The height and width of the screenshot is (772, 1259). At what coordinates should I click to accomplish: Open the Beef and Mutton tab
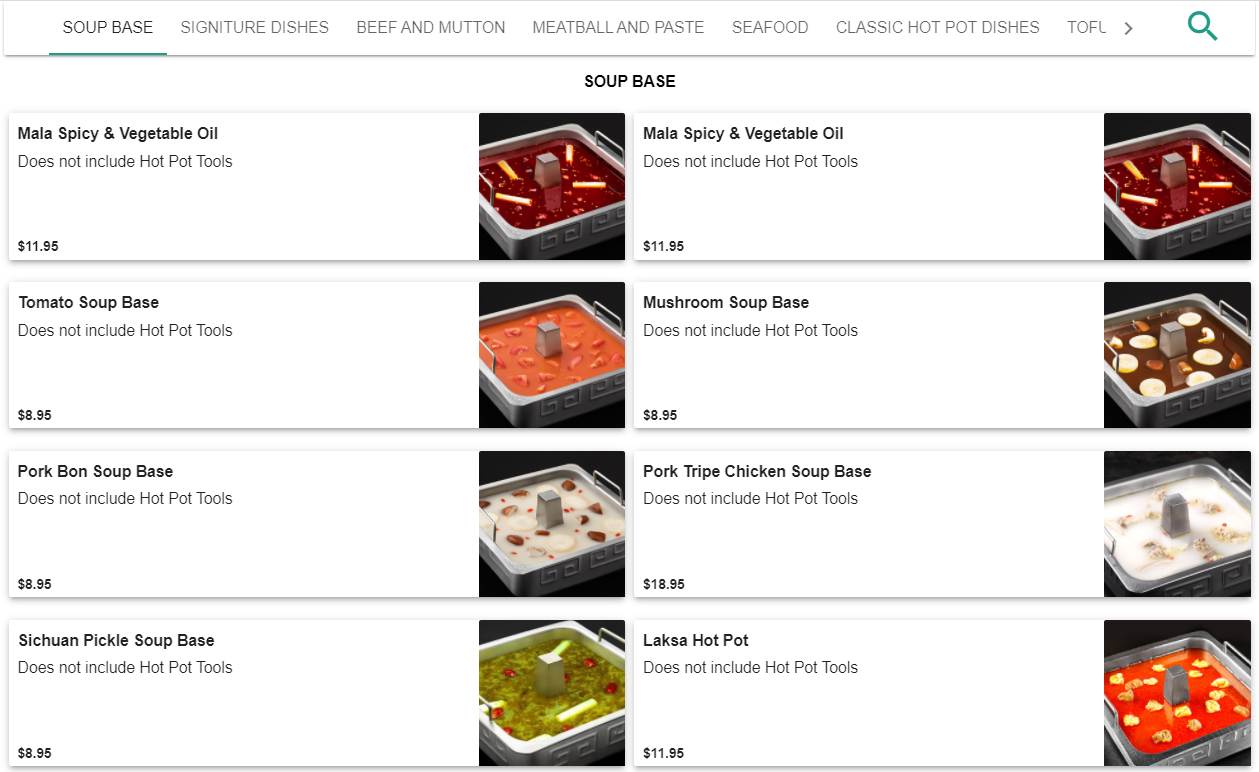point(430,28)
